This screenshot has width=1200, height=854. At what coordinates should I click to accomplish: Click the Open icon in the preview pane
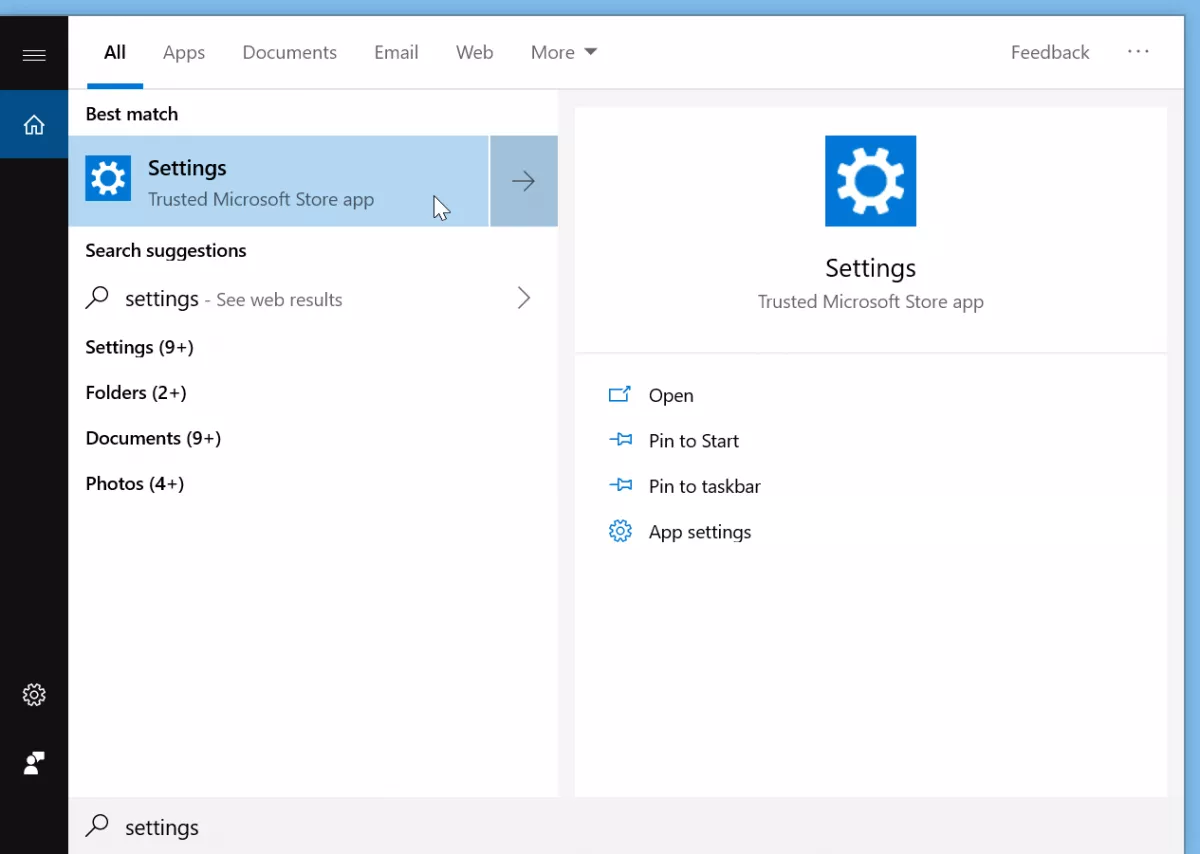pos(620,395)
